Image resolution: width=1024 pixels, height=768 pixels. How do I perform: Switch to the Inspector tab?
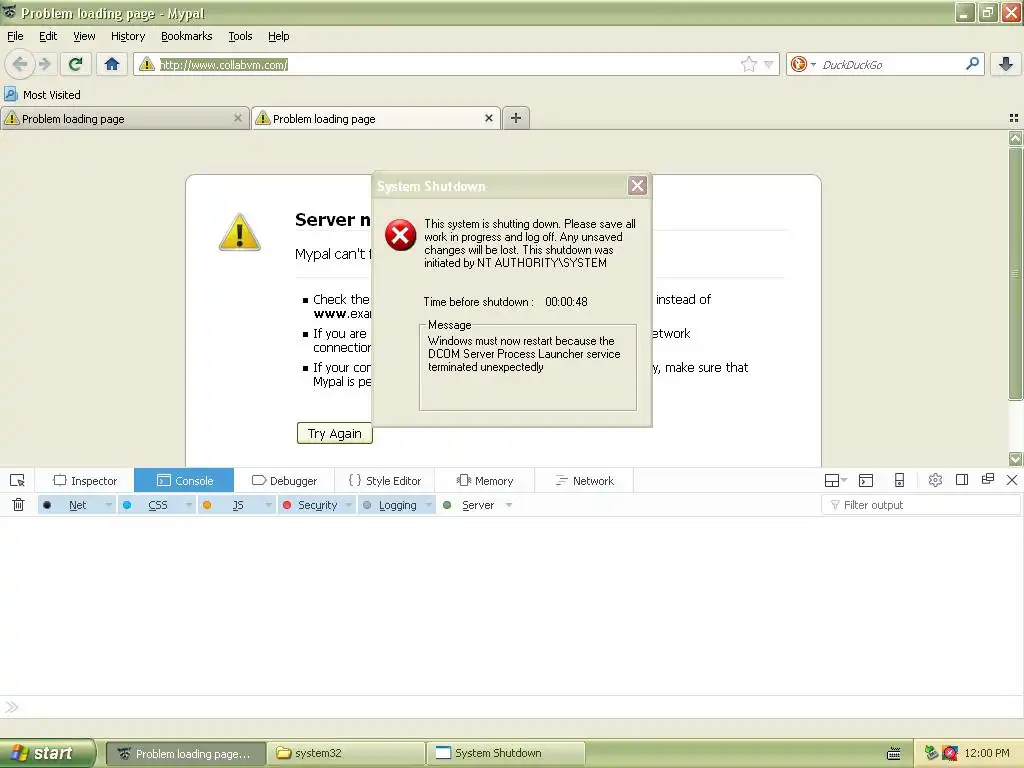click(x=85, y=481)
